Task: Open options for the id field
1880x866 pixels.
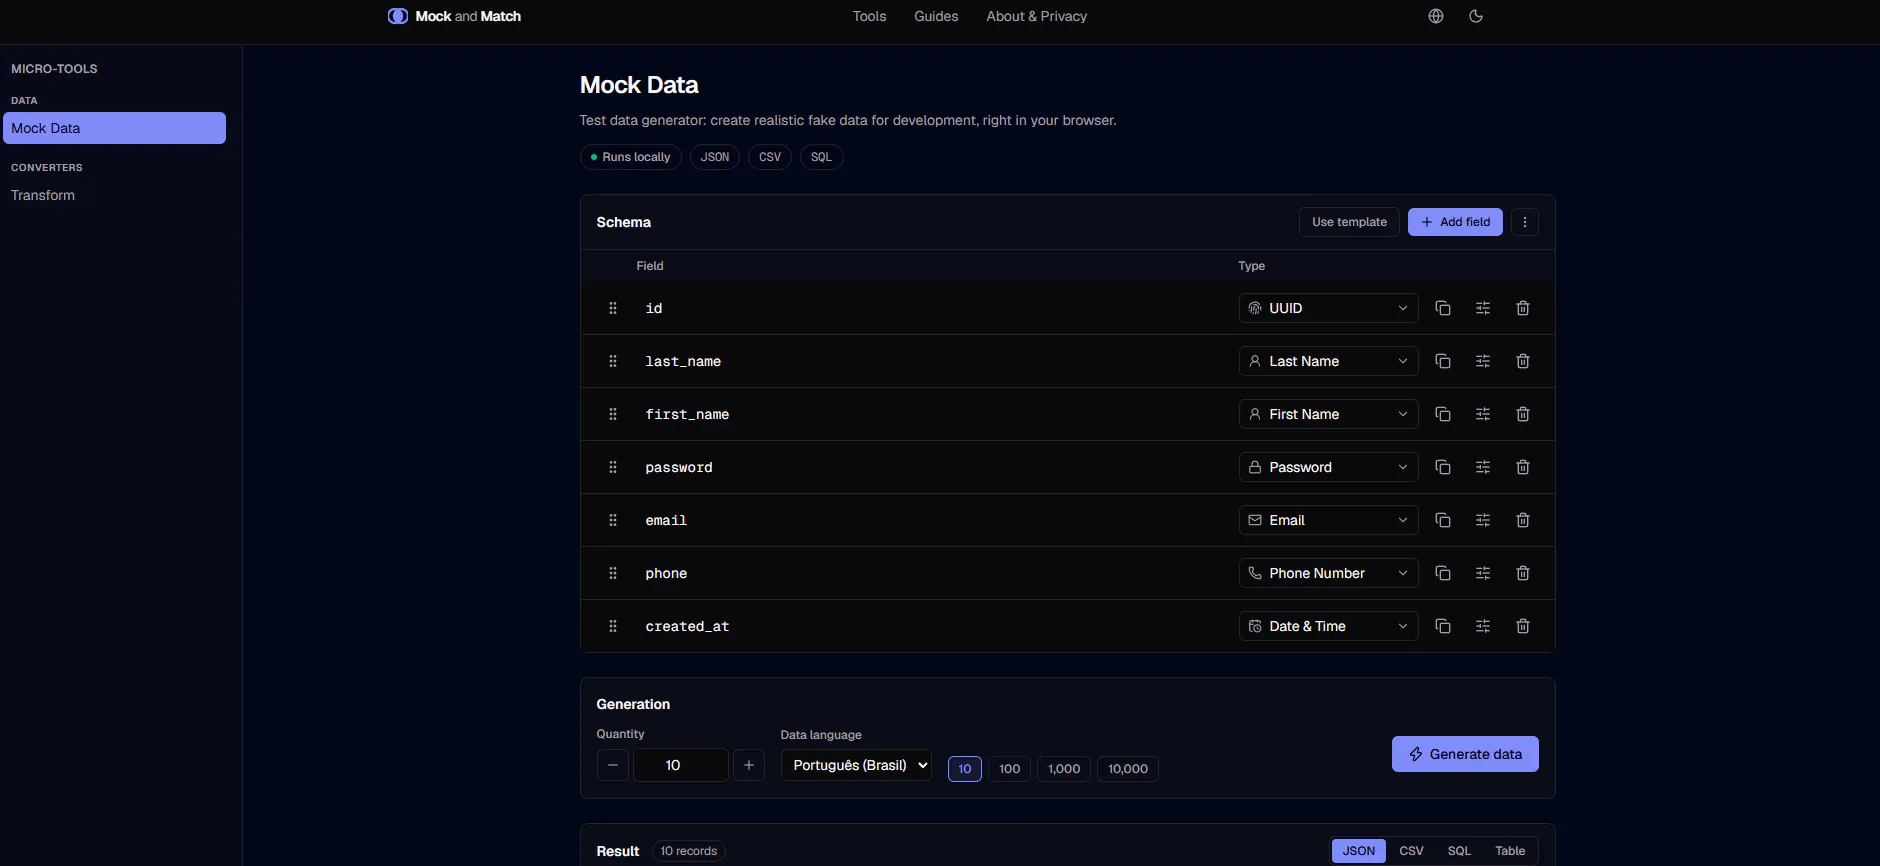Action: click(x=1482, y=308)
